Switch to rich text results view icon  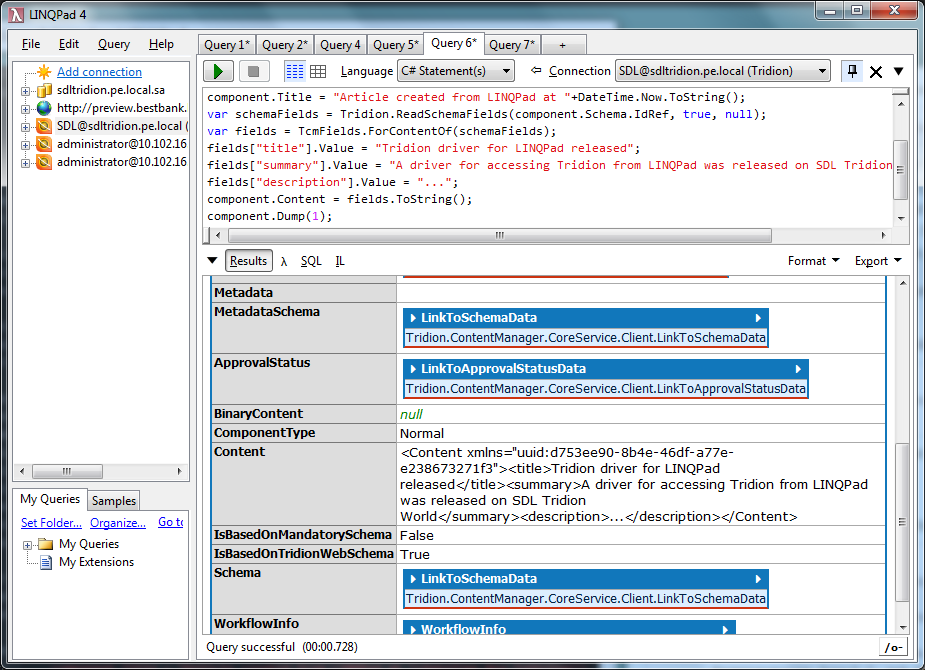295,71
